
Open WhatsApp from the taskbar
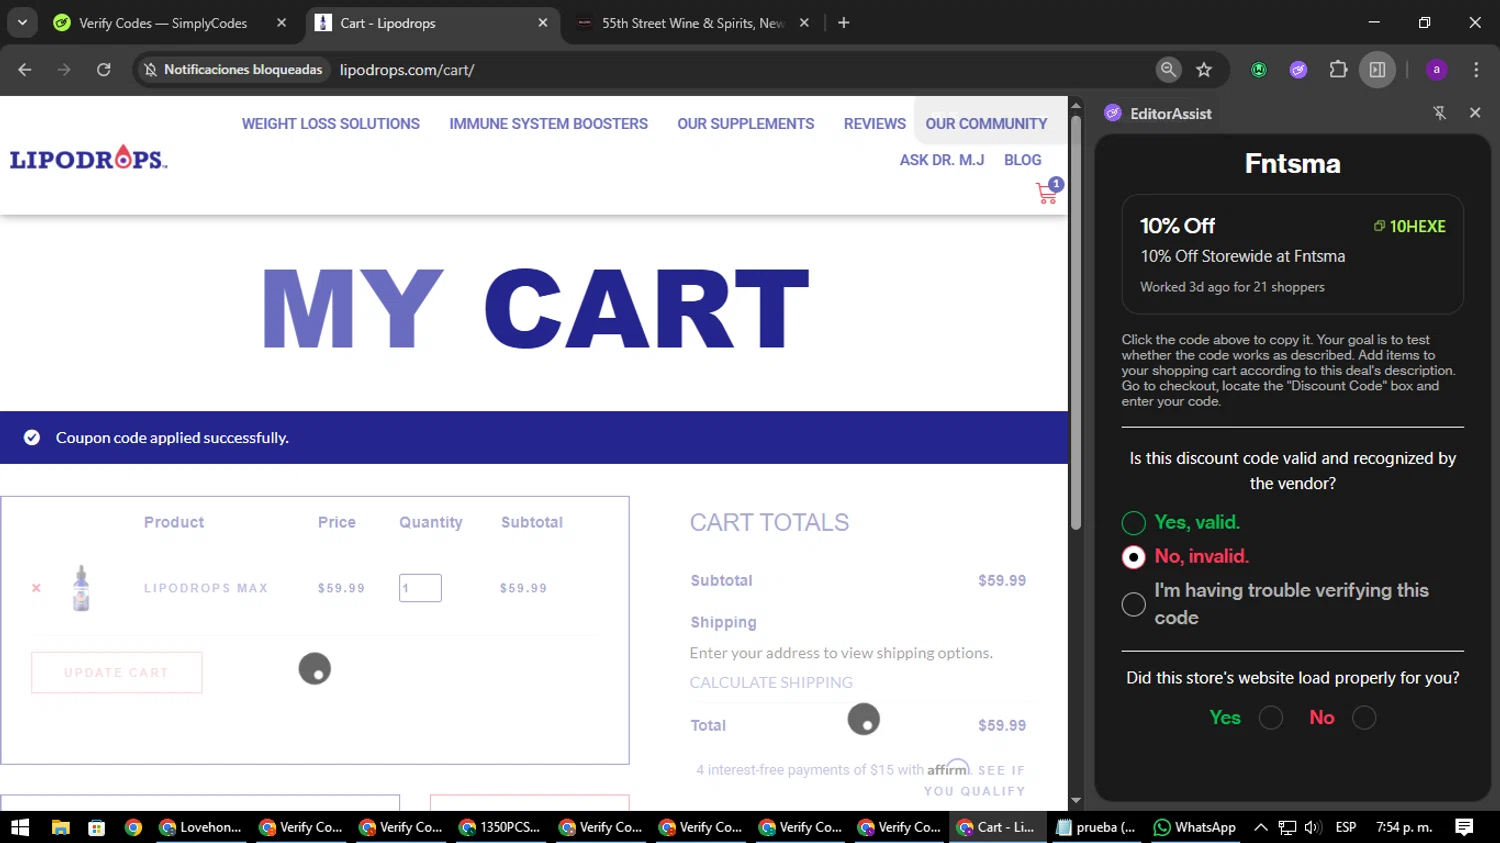1195,827
